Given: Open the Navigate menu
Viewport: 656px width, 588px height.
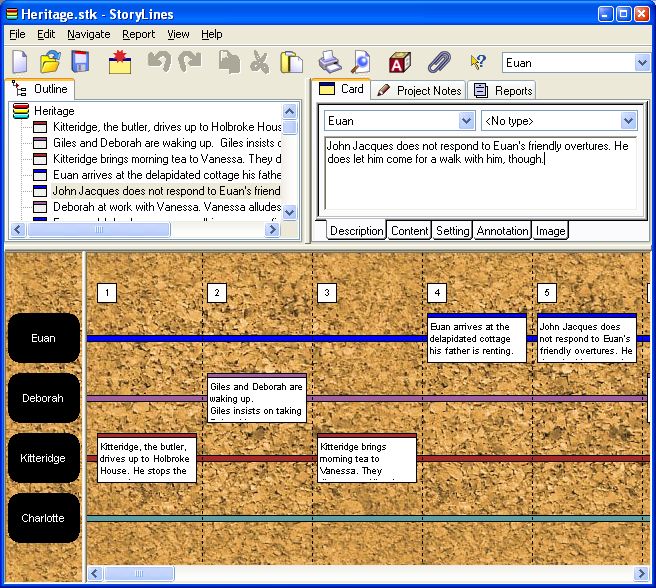Looking at the screenshot, I should tap(89, 34).
